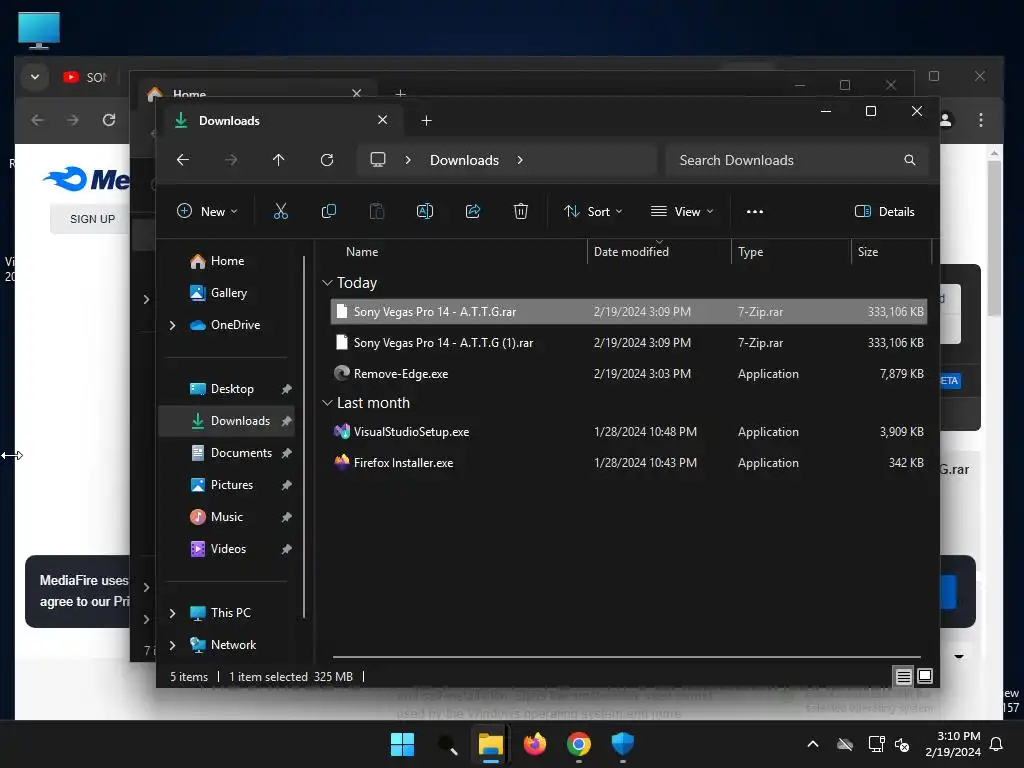Viewport: 1024px width, 768px height.
Task: Click chevron after Downloads in address bar
Action: point(520,160)
